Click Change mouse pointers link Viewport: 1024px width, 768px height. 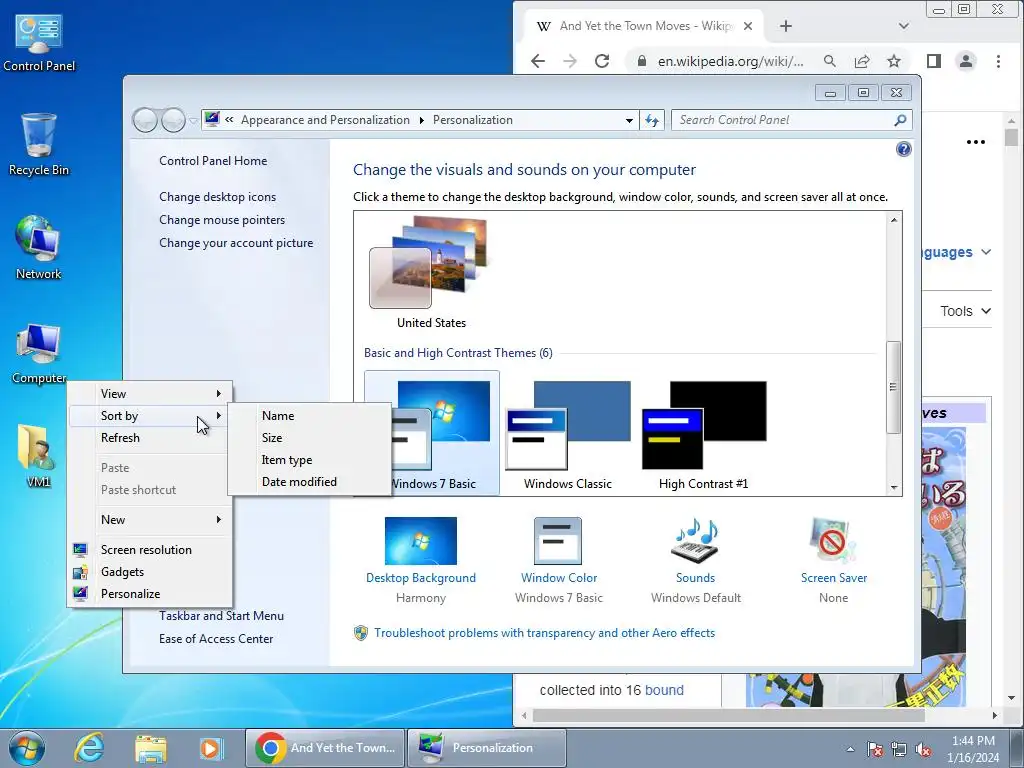point(222,220)
